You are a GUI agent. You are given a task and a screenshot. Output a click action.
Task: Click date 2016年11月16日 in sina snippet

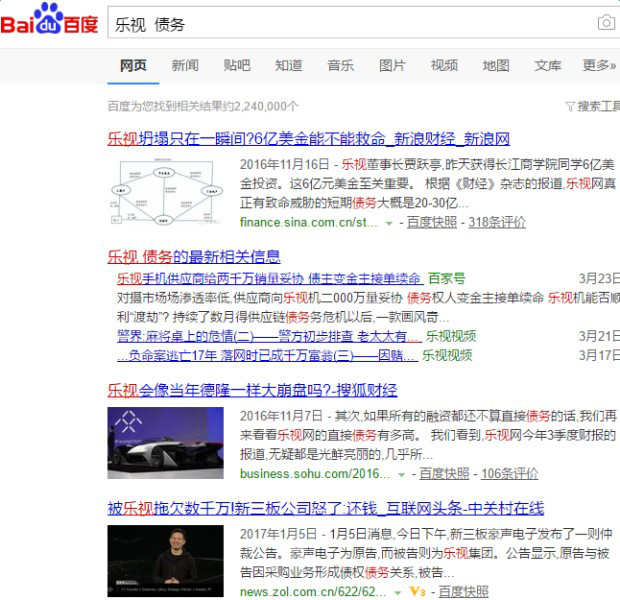284,164
